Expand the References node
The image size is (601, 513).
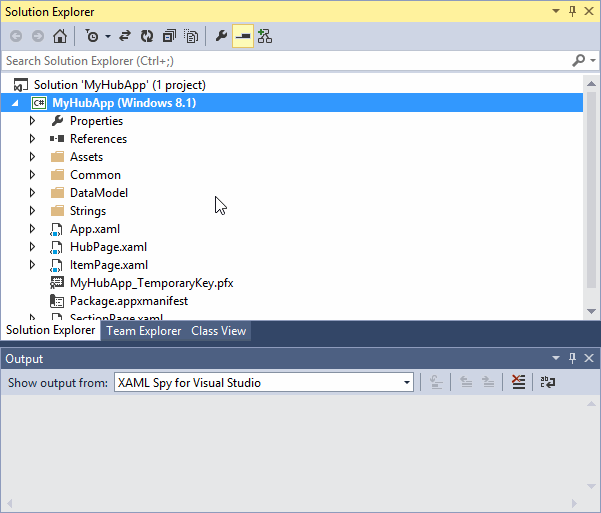click(x=33, y=139)
